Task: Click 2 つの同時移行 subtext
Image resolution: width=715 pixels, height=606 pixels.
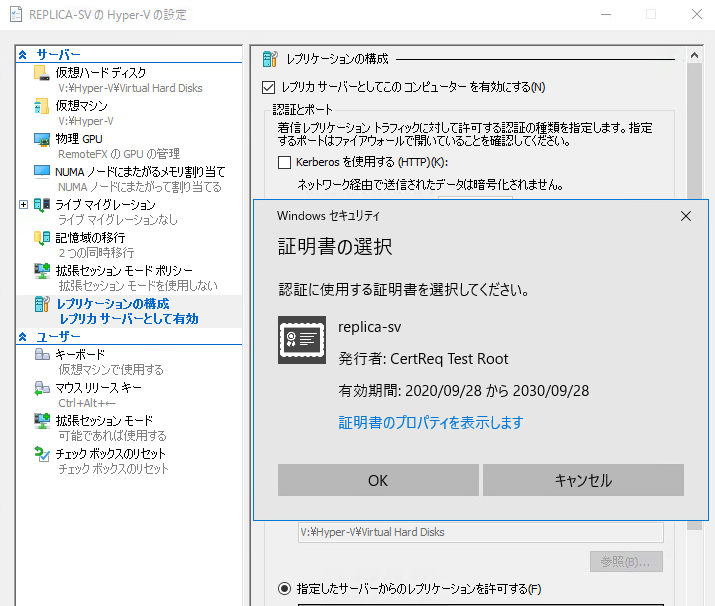Action: (96, 253)
